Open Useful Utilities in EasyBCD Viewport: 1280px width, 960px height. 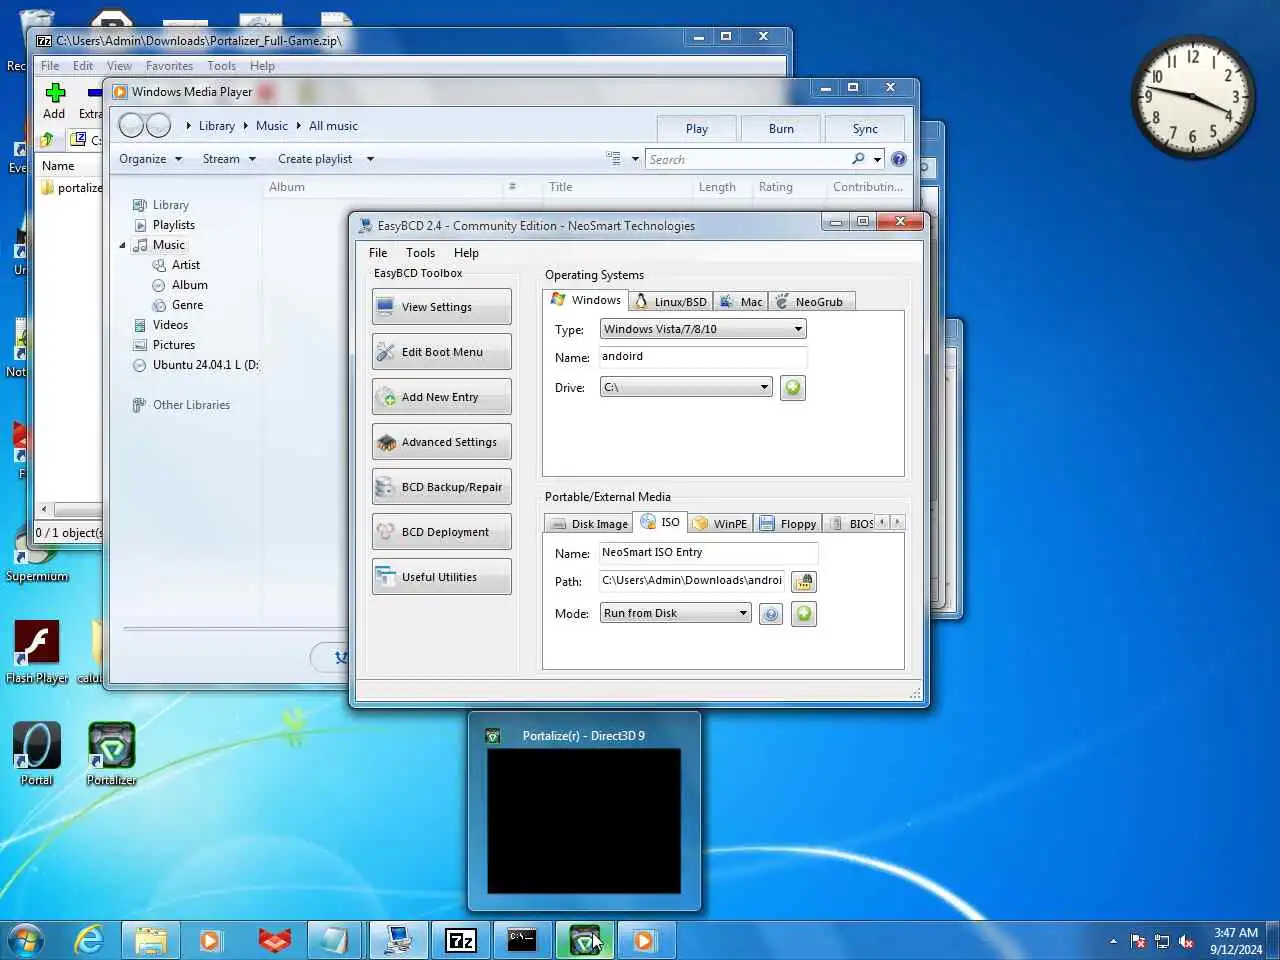pos(441,577)
